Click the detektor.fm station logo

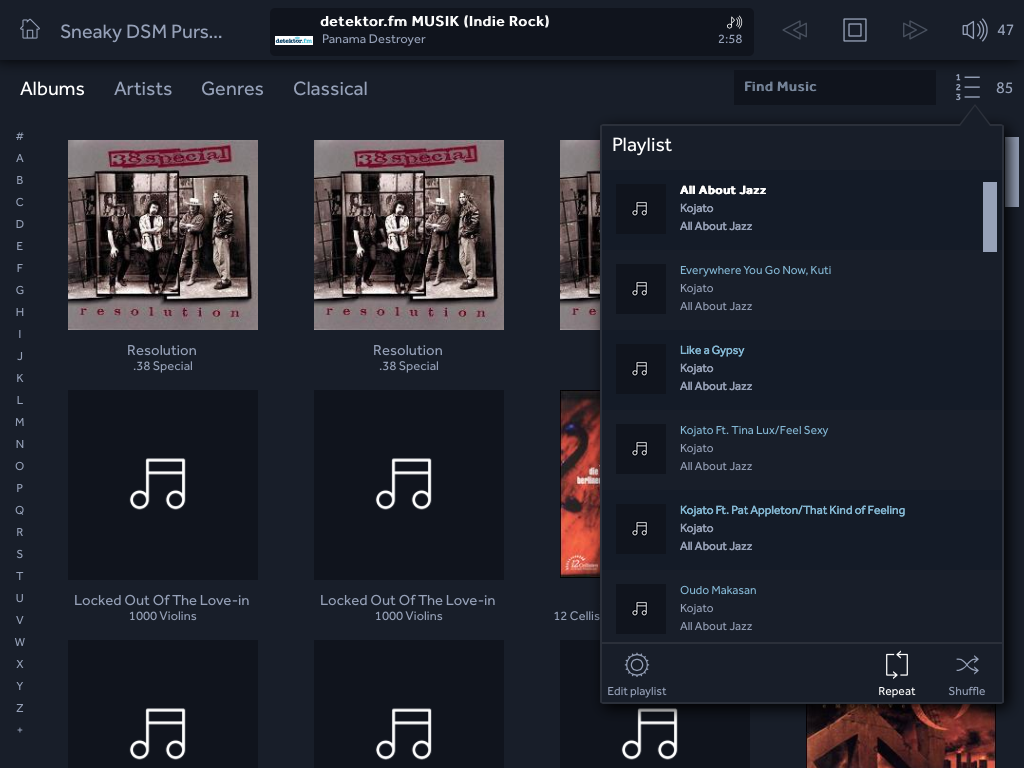tap(293, 40)
